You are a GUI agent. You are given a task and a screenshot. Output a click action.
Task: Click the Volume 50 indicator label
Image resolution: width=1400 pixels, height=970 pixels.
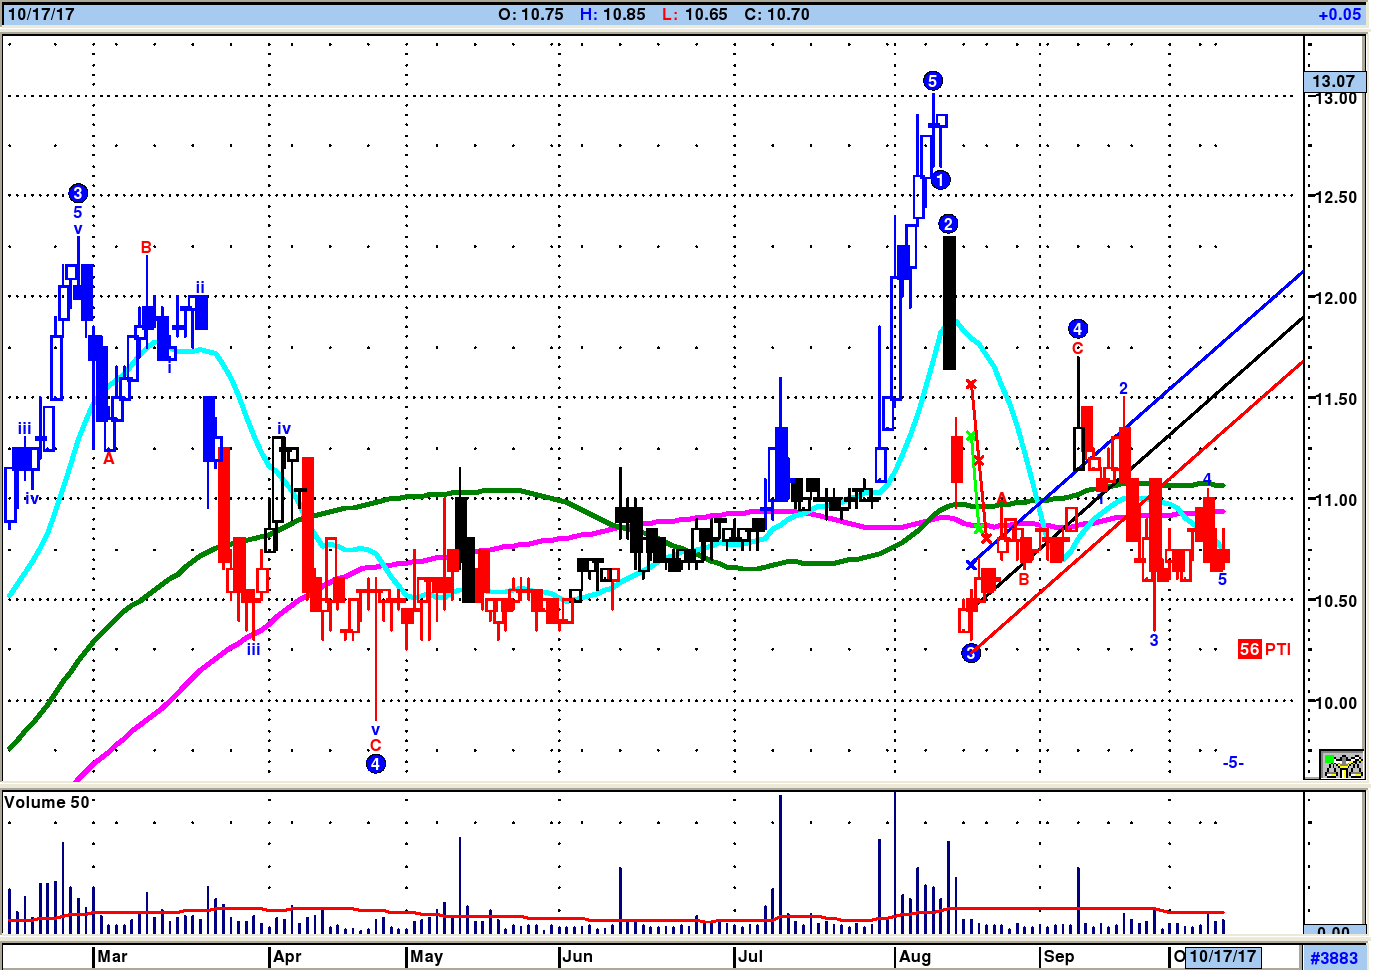click(47, 802)
